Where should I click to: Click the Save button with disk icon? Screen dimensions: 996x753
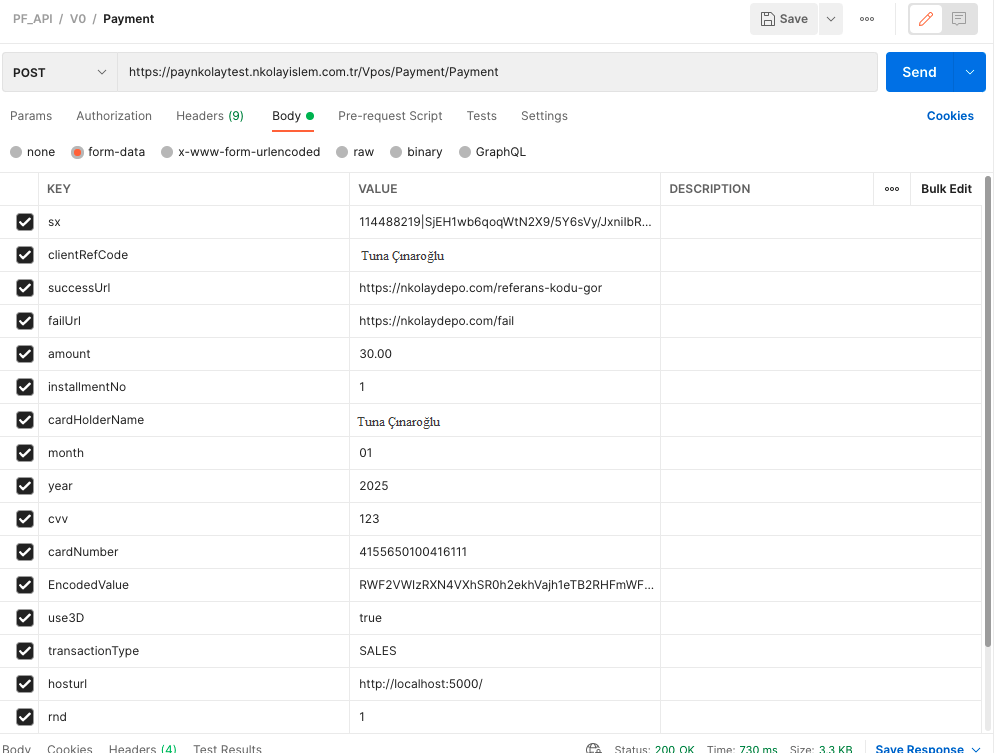[784, 19]
